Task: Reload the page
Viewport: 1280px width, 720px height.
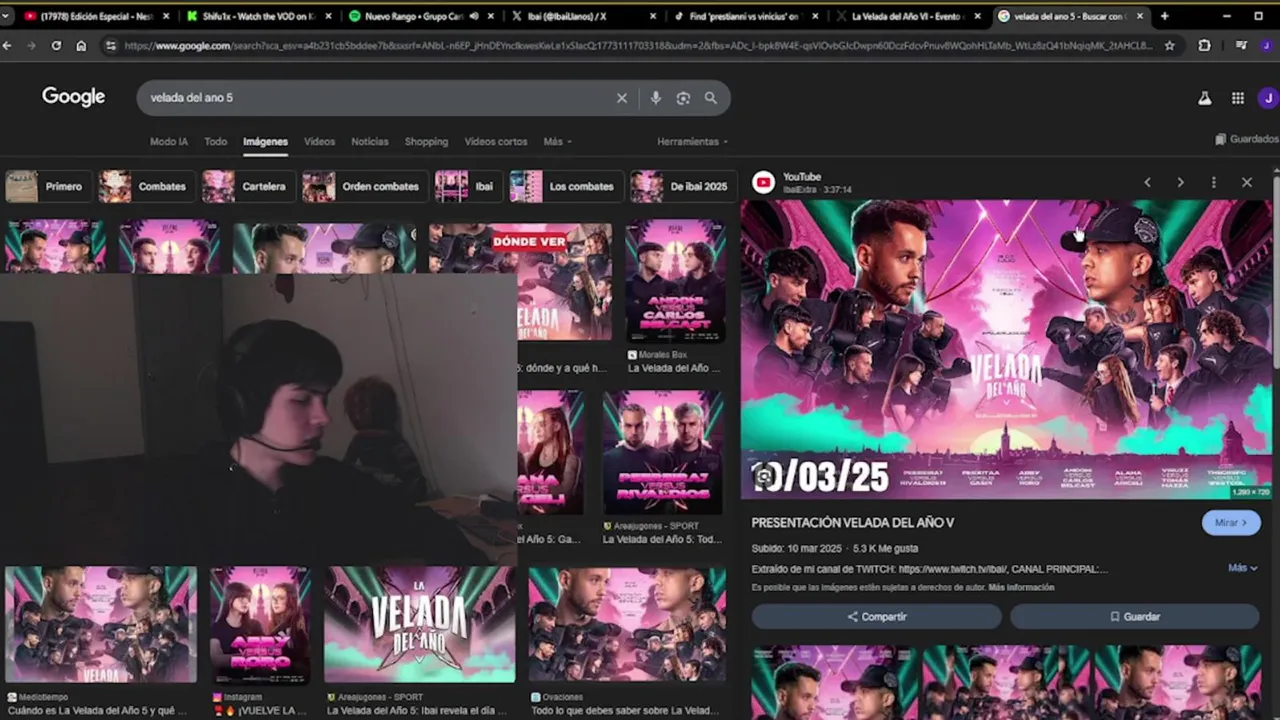Action: coord(56,45)
